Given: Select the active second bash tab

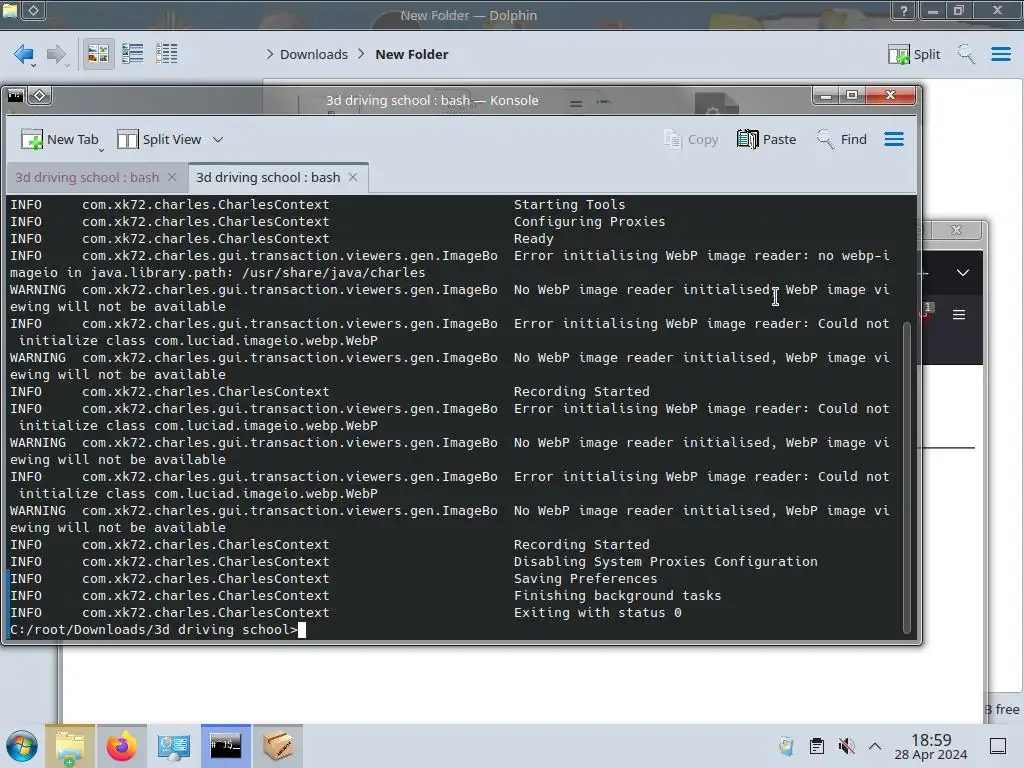Looking at the screenshot, I should pos(268,178).
